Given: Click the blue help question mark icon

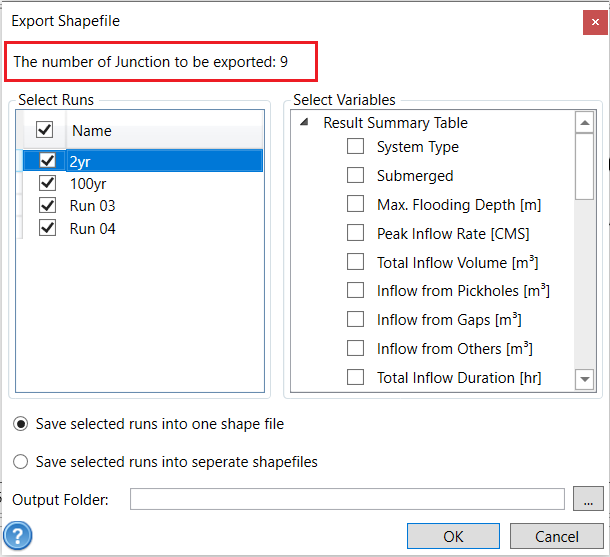Looking at the screenshot, I should [x=18, y=536].
